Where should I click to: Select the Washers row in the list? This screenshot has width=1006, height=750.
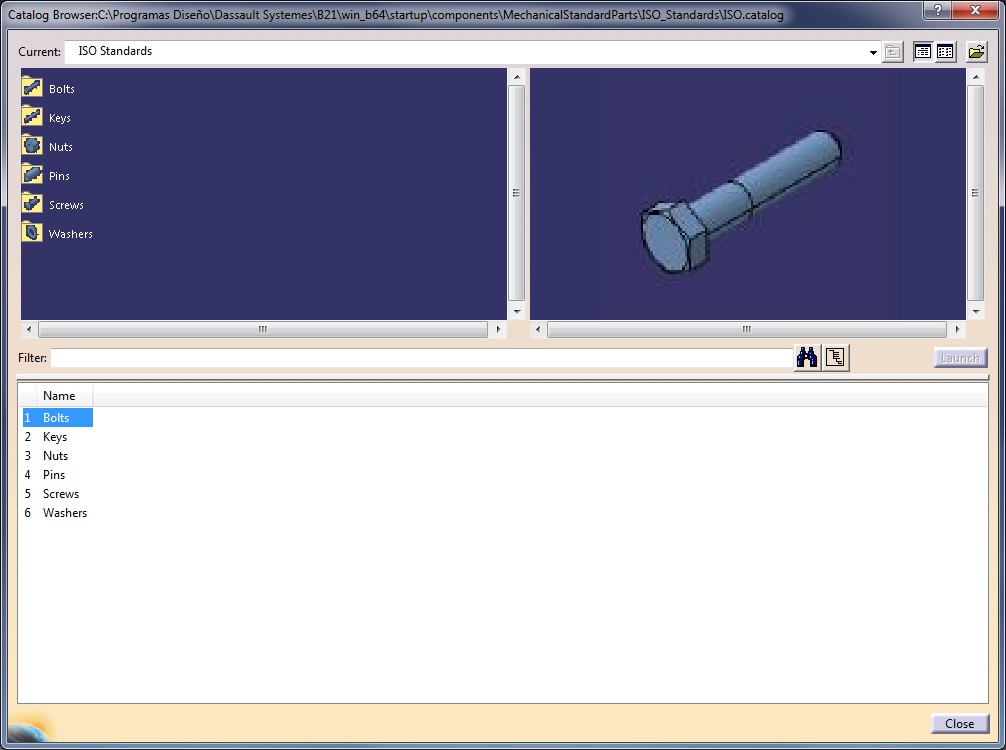pyautogui.click(x=65, y=513)
